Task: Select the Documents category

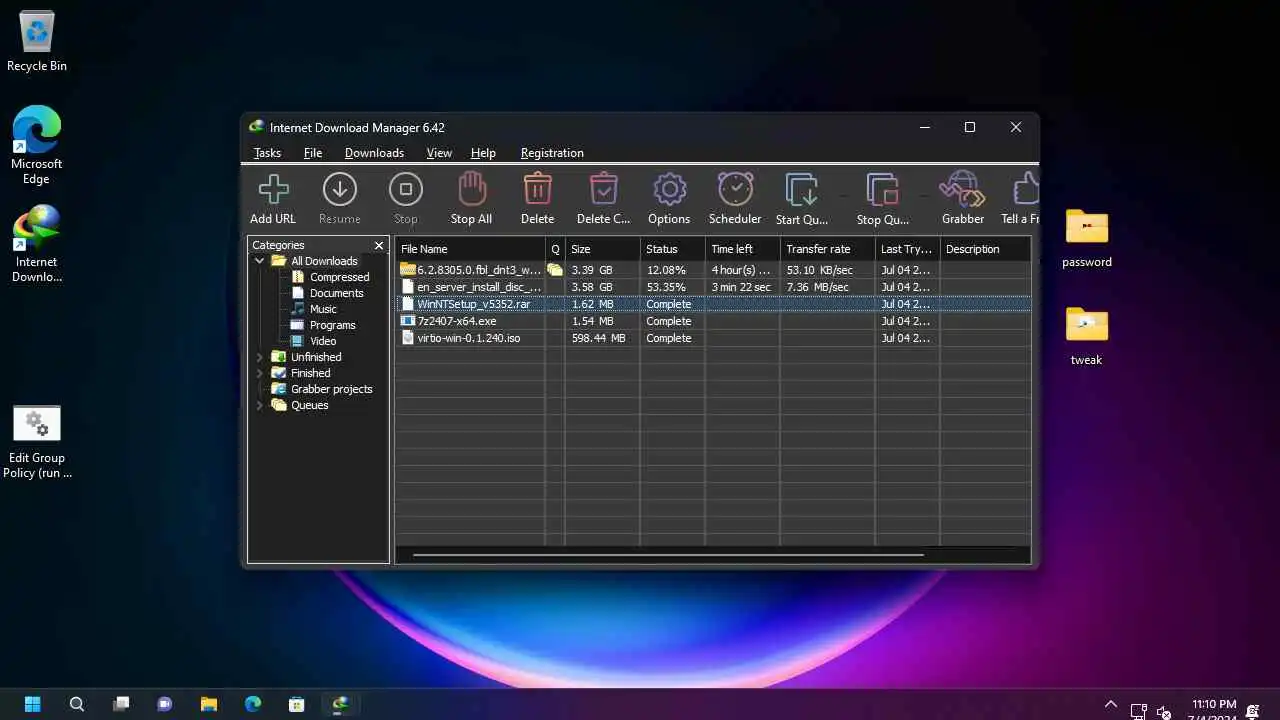Action: coord(336,293)
